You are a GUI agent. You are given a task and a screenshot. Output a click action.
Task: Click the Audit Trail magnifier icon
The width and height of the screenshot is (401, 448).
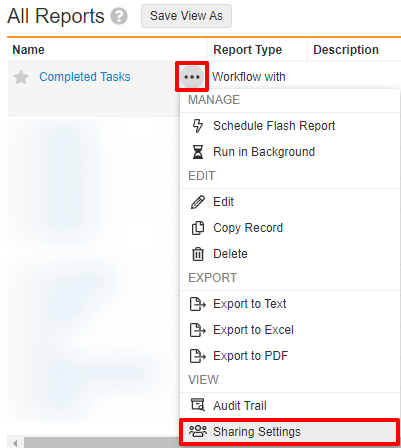click(x=198, y=405)
